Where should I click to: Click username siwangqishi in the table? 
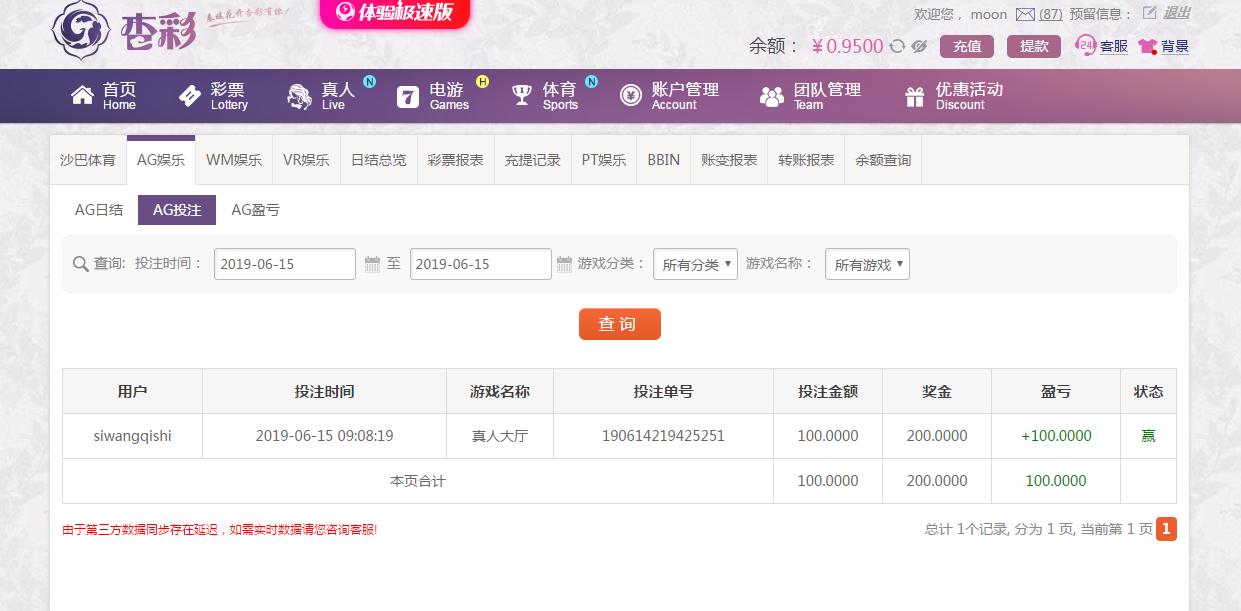coord(132,436)
